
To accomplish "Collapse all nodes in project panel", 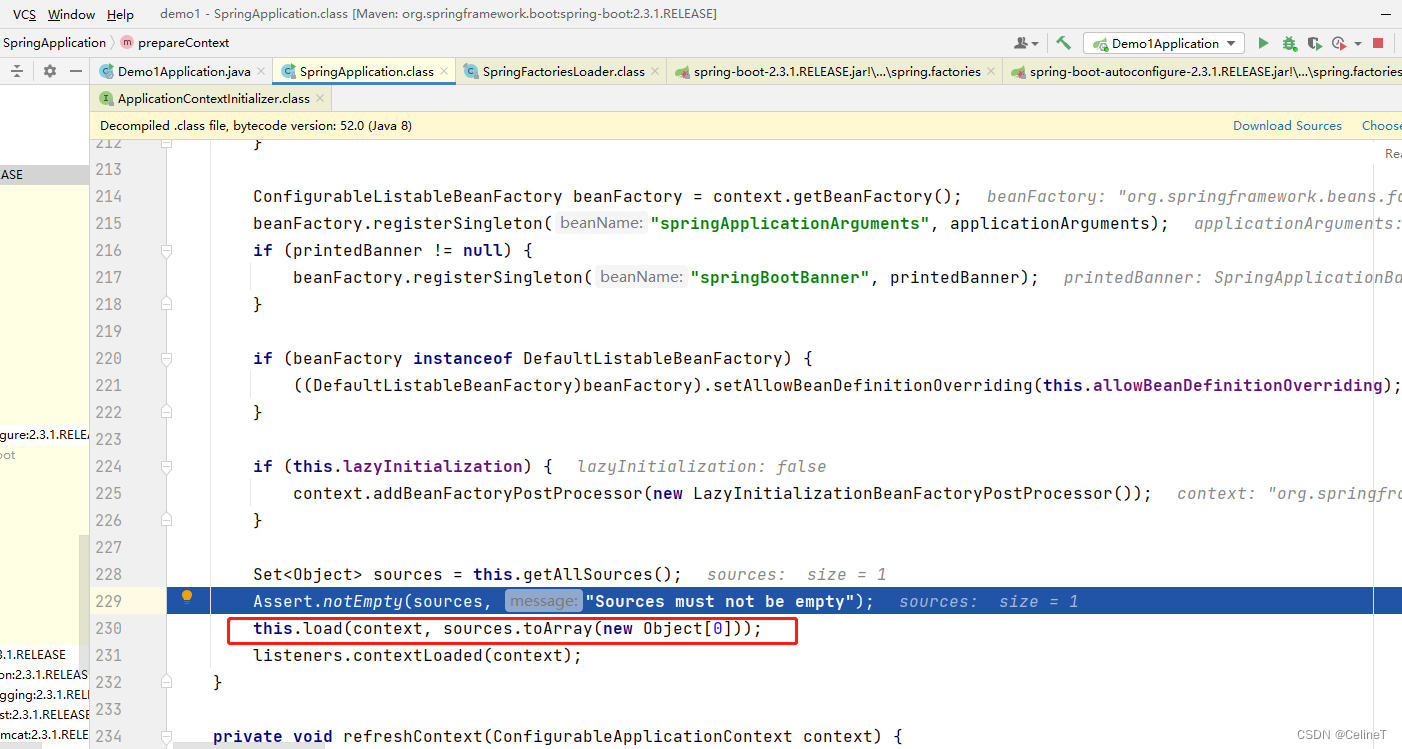I will click(x=16, y=71).
